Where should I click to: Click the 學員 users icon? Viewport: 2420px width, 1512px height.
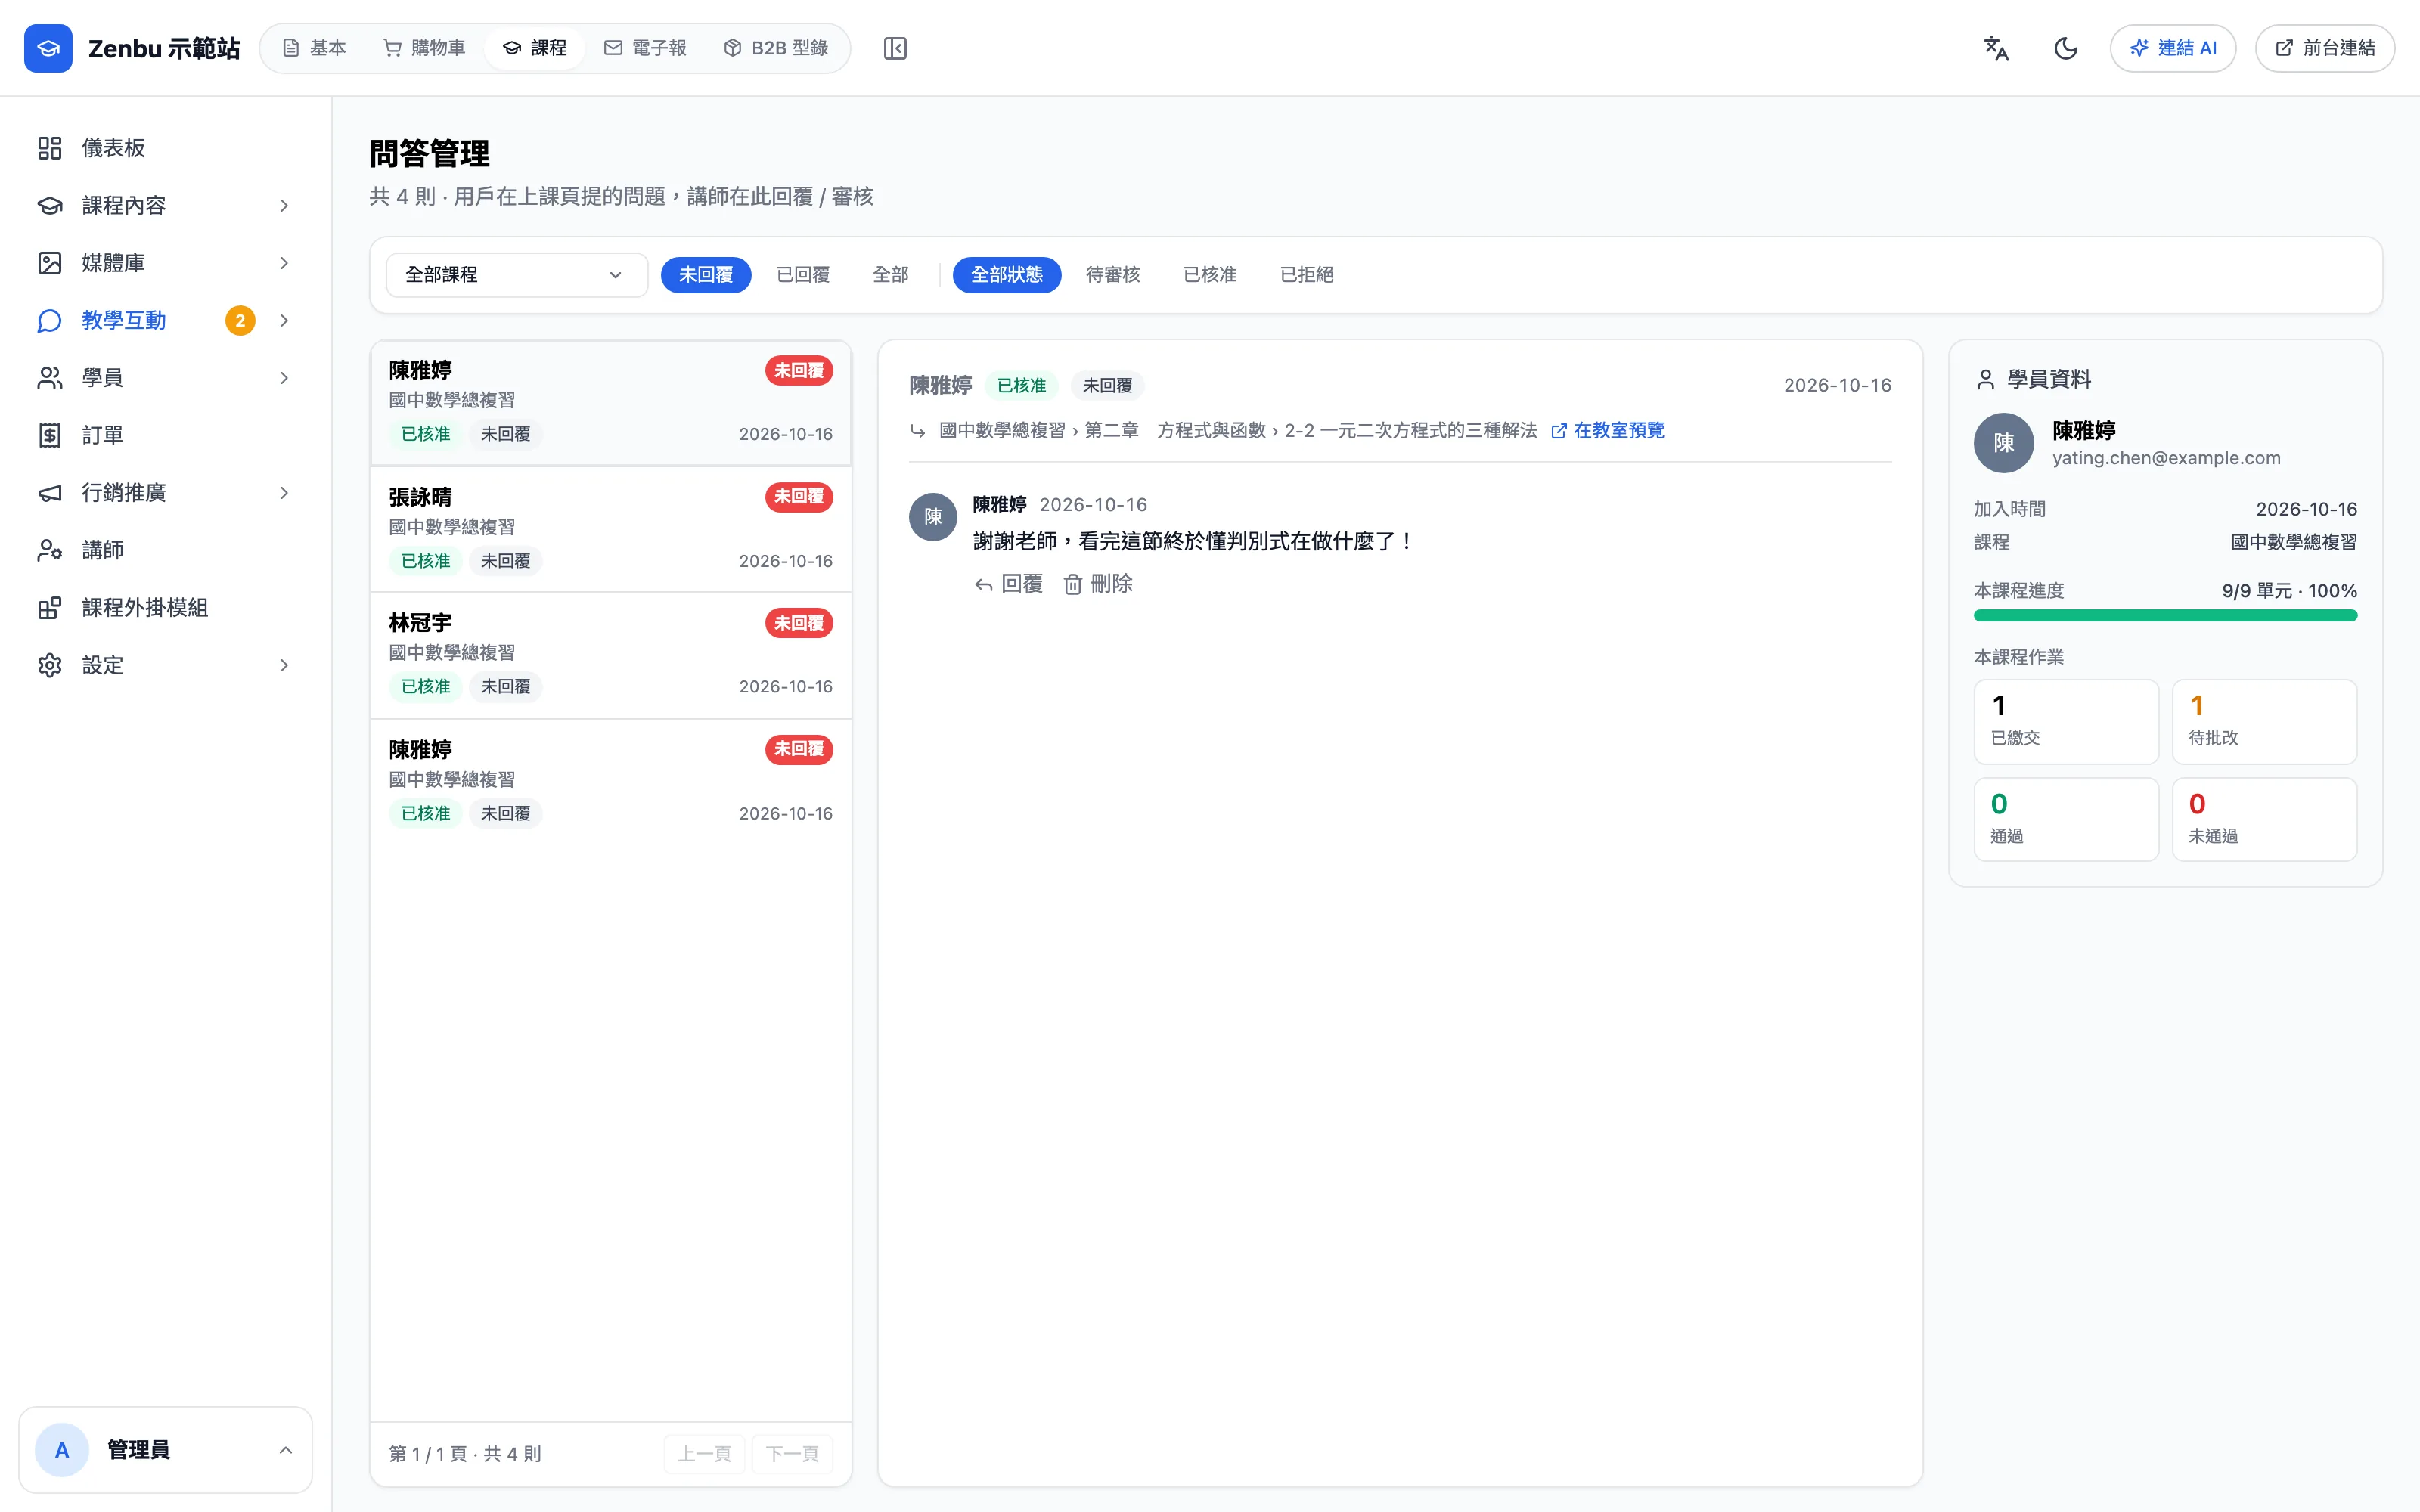click(50, 378)
